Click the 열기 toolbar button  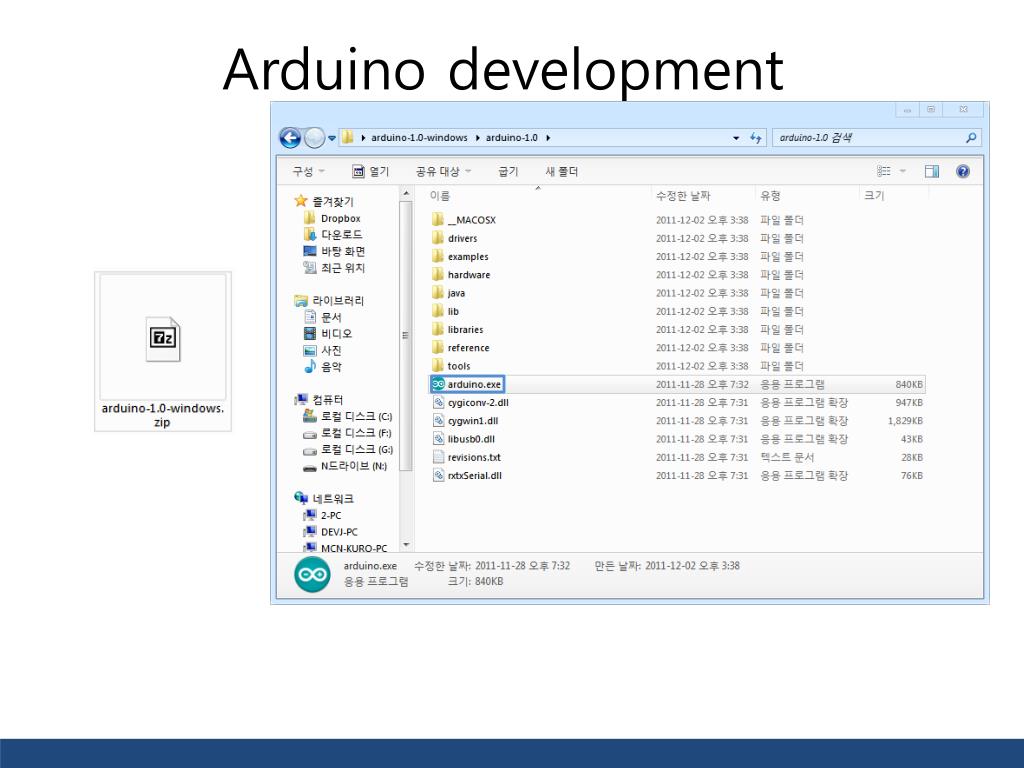[x=370, y=171]
